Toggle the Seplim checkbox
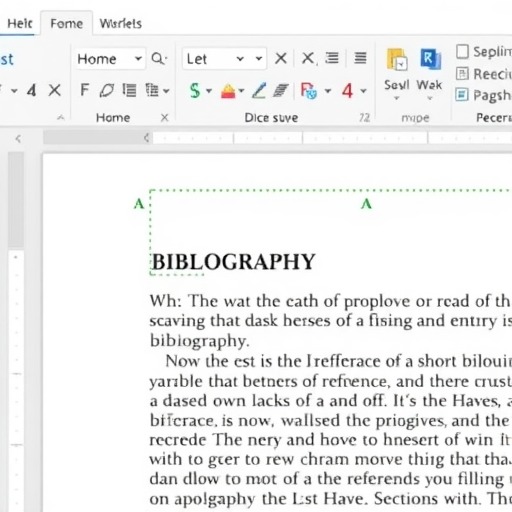The image size is (512, 512). (x=462, y=52)
